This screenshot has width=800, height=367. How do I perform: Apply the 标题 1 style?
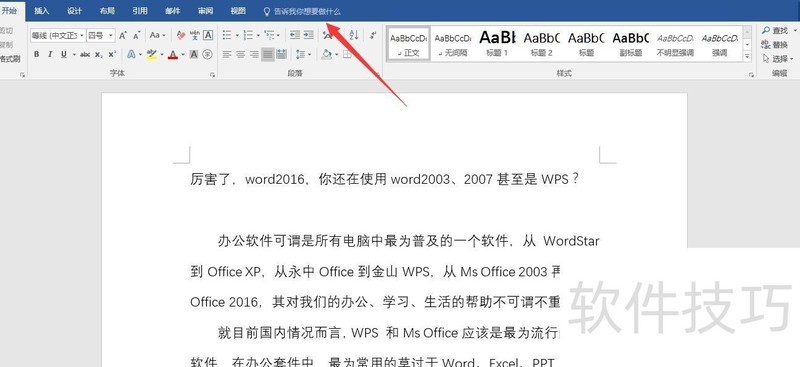[497, 43]
